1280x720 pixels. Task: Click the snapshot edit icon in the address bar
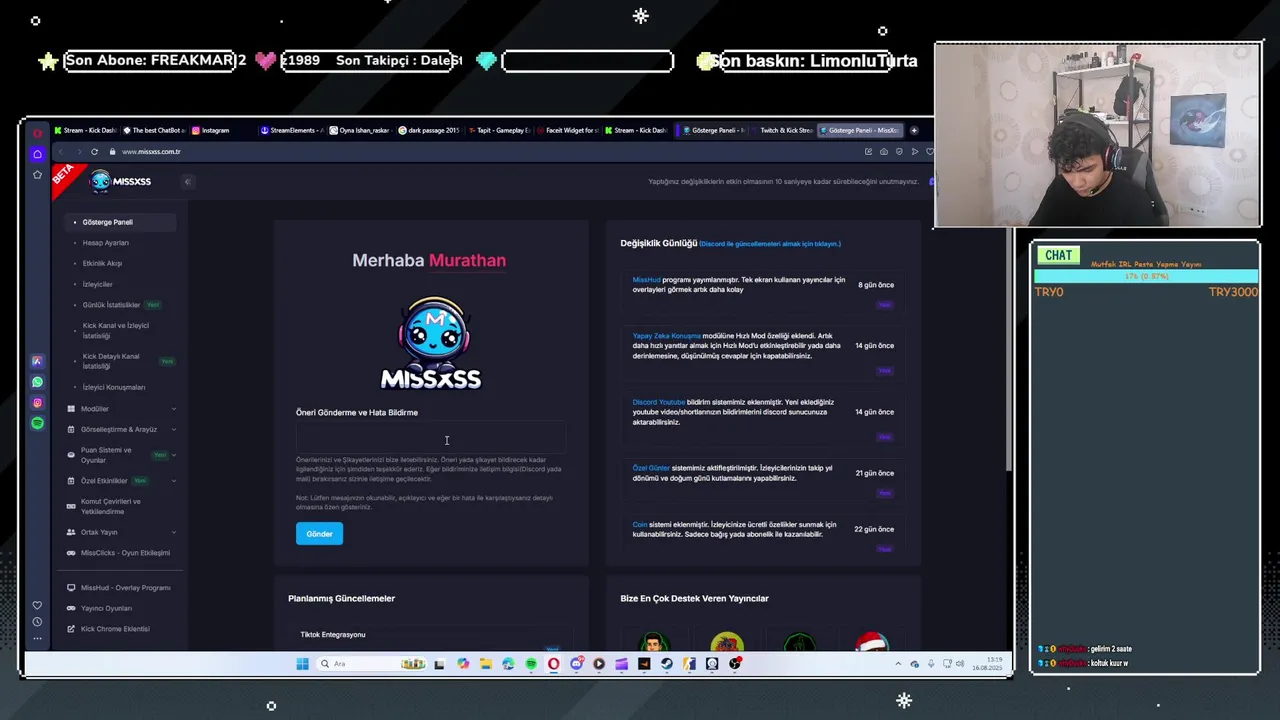[868, 152]
